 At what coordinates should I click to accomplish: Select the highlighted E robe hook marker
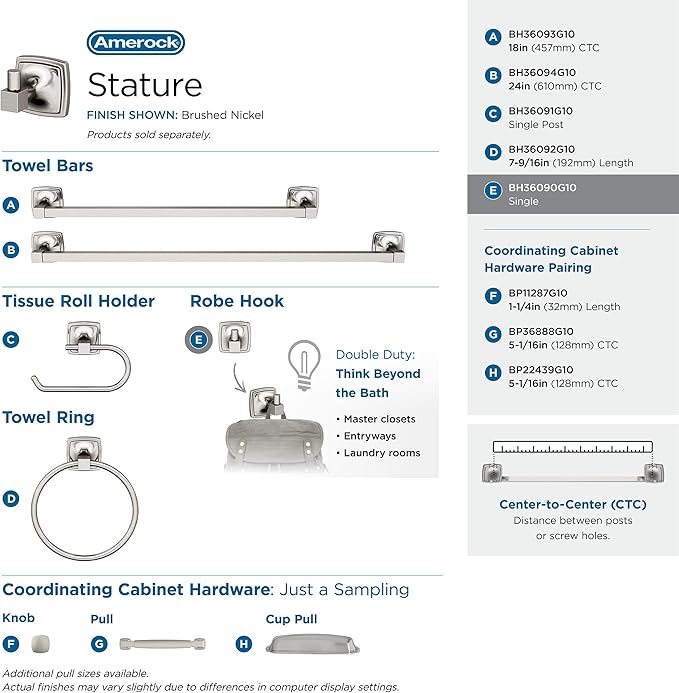pos(198,340)
